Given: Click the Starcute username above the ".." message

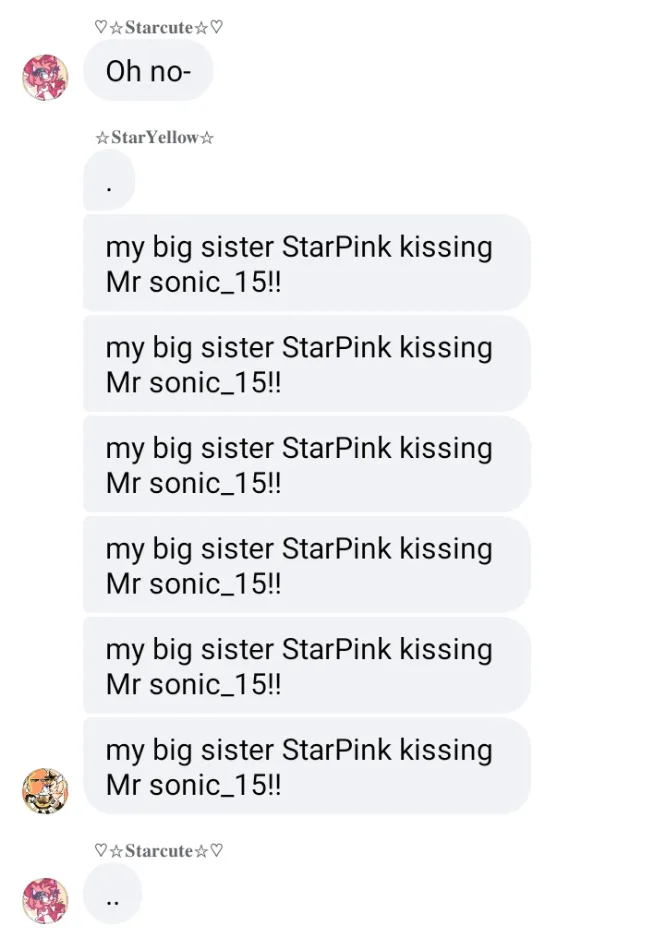Looking at the screenshot, I should [x=159, y=851].
